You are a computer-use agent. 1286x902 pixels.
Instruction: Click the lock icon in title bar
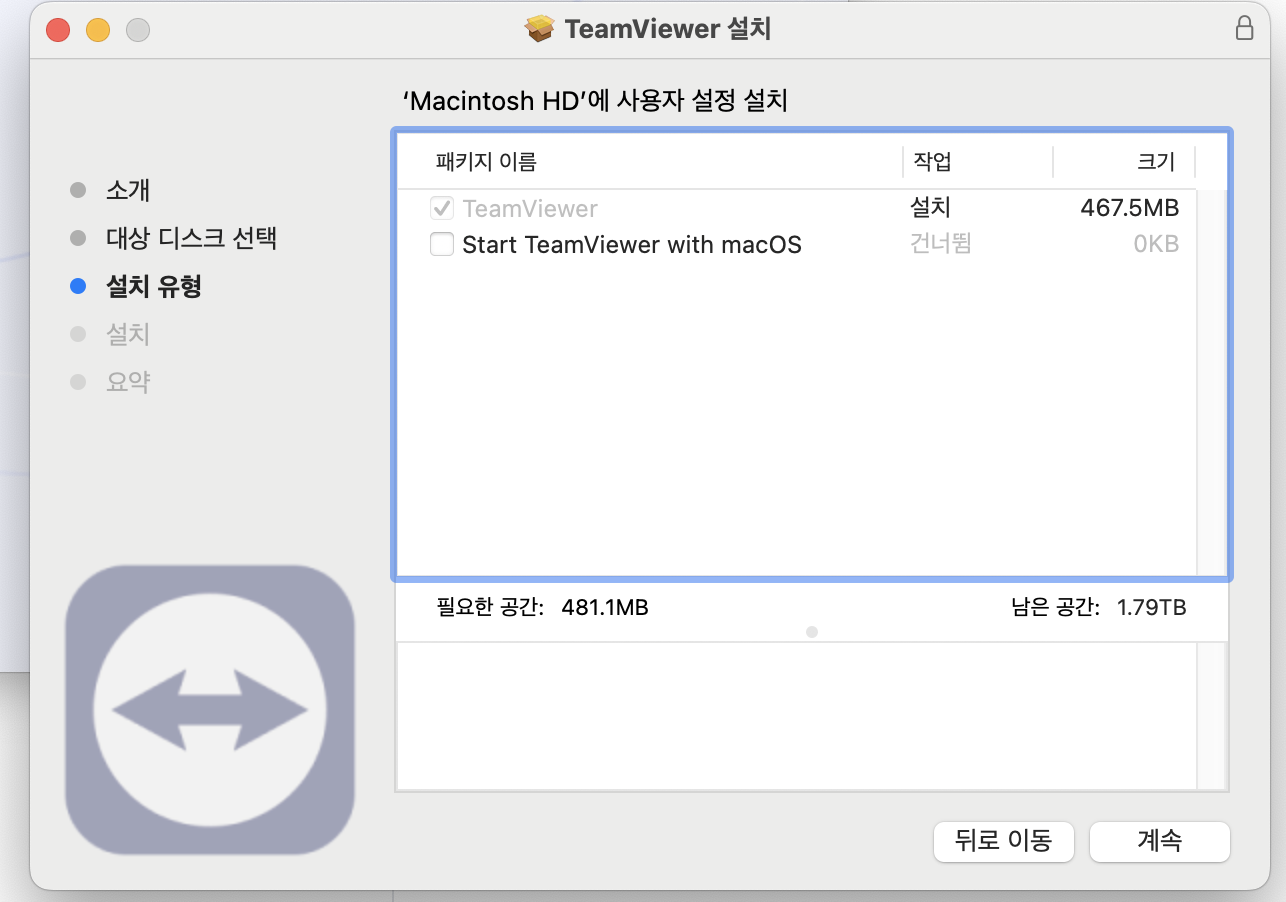click(1244, 28)
